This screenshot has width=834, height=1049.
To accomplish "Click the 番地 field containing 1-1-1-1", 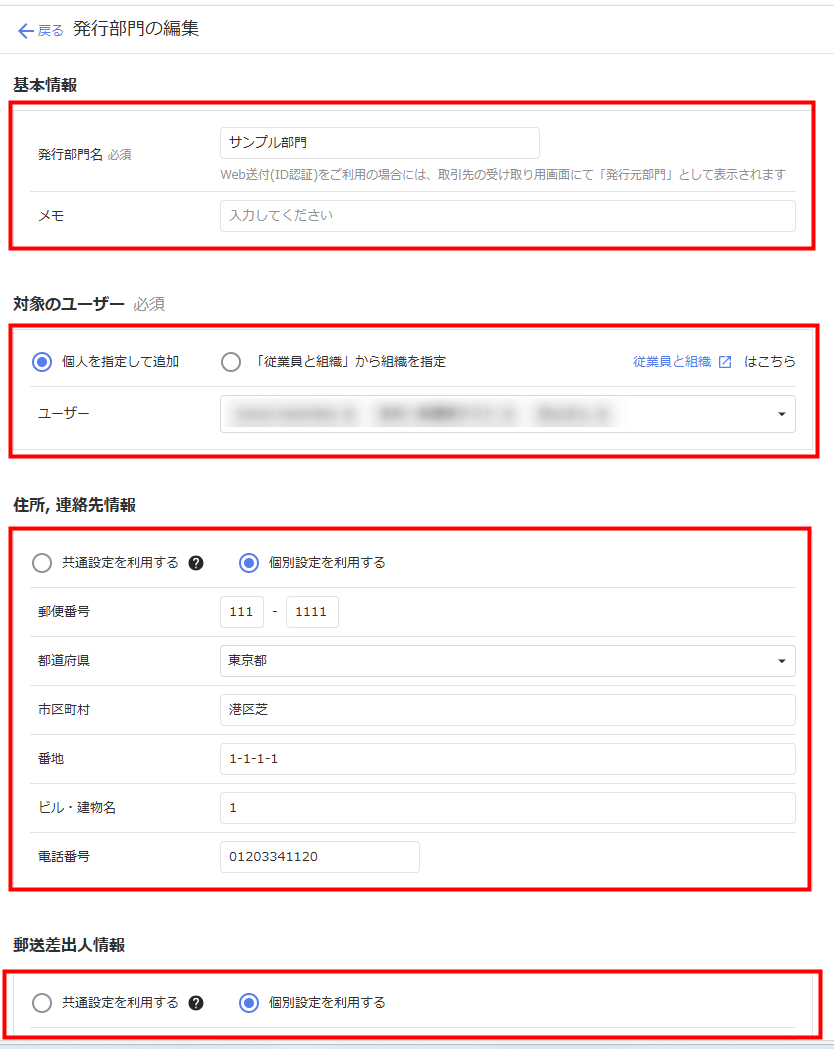I will [x=507, y=759].
